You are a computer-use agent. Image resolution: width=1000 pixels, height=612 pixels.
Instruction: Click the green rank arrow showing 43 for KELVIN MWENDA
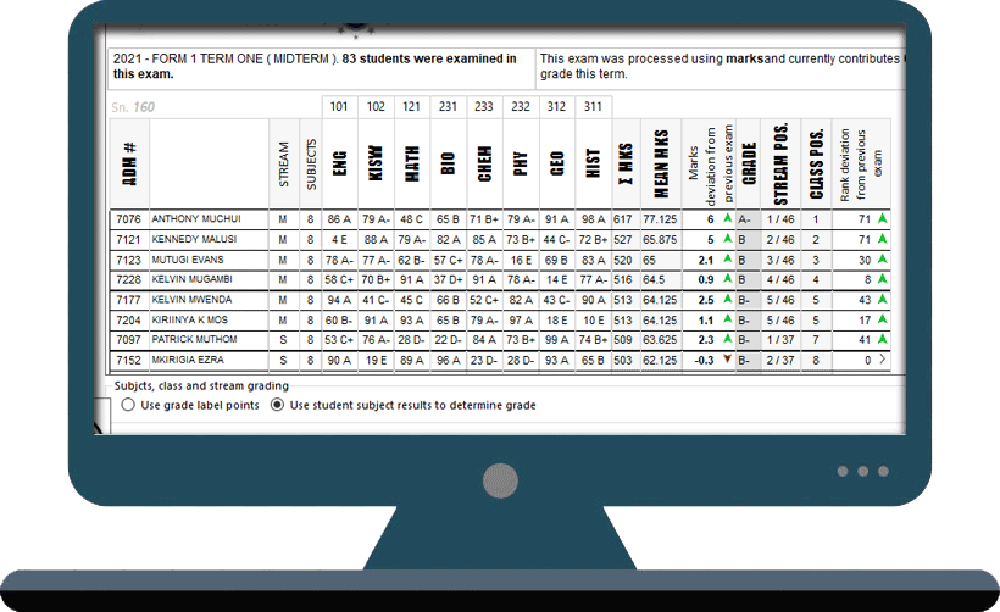point(883,298)
